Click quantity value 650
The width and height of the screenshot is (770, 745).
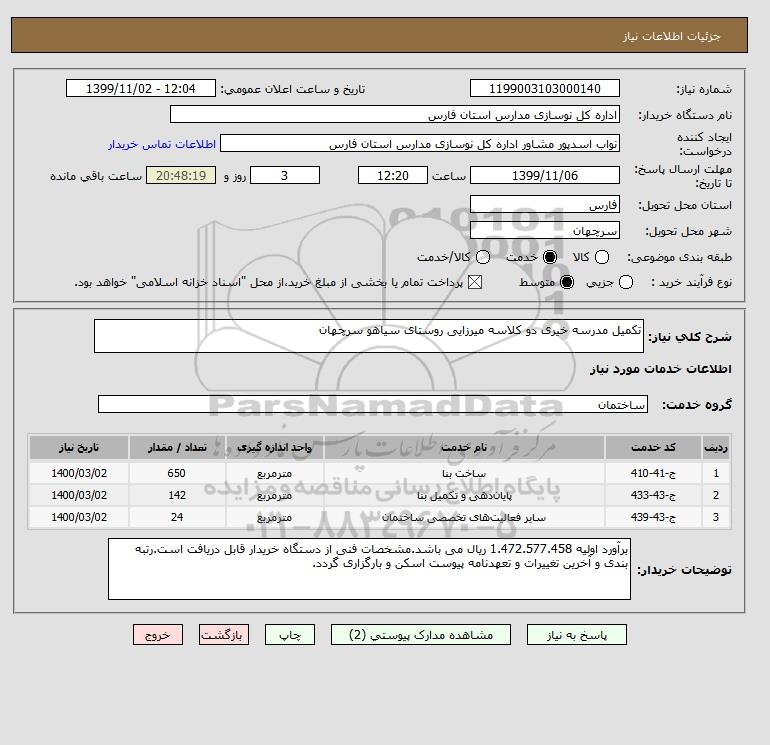click(x=176, y=473)
